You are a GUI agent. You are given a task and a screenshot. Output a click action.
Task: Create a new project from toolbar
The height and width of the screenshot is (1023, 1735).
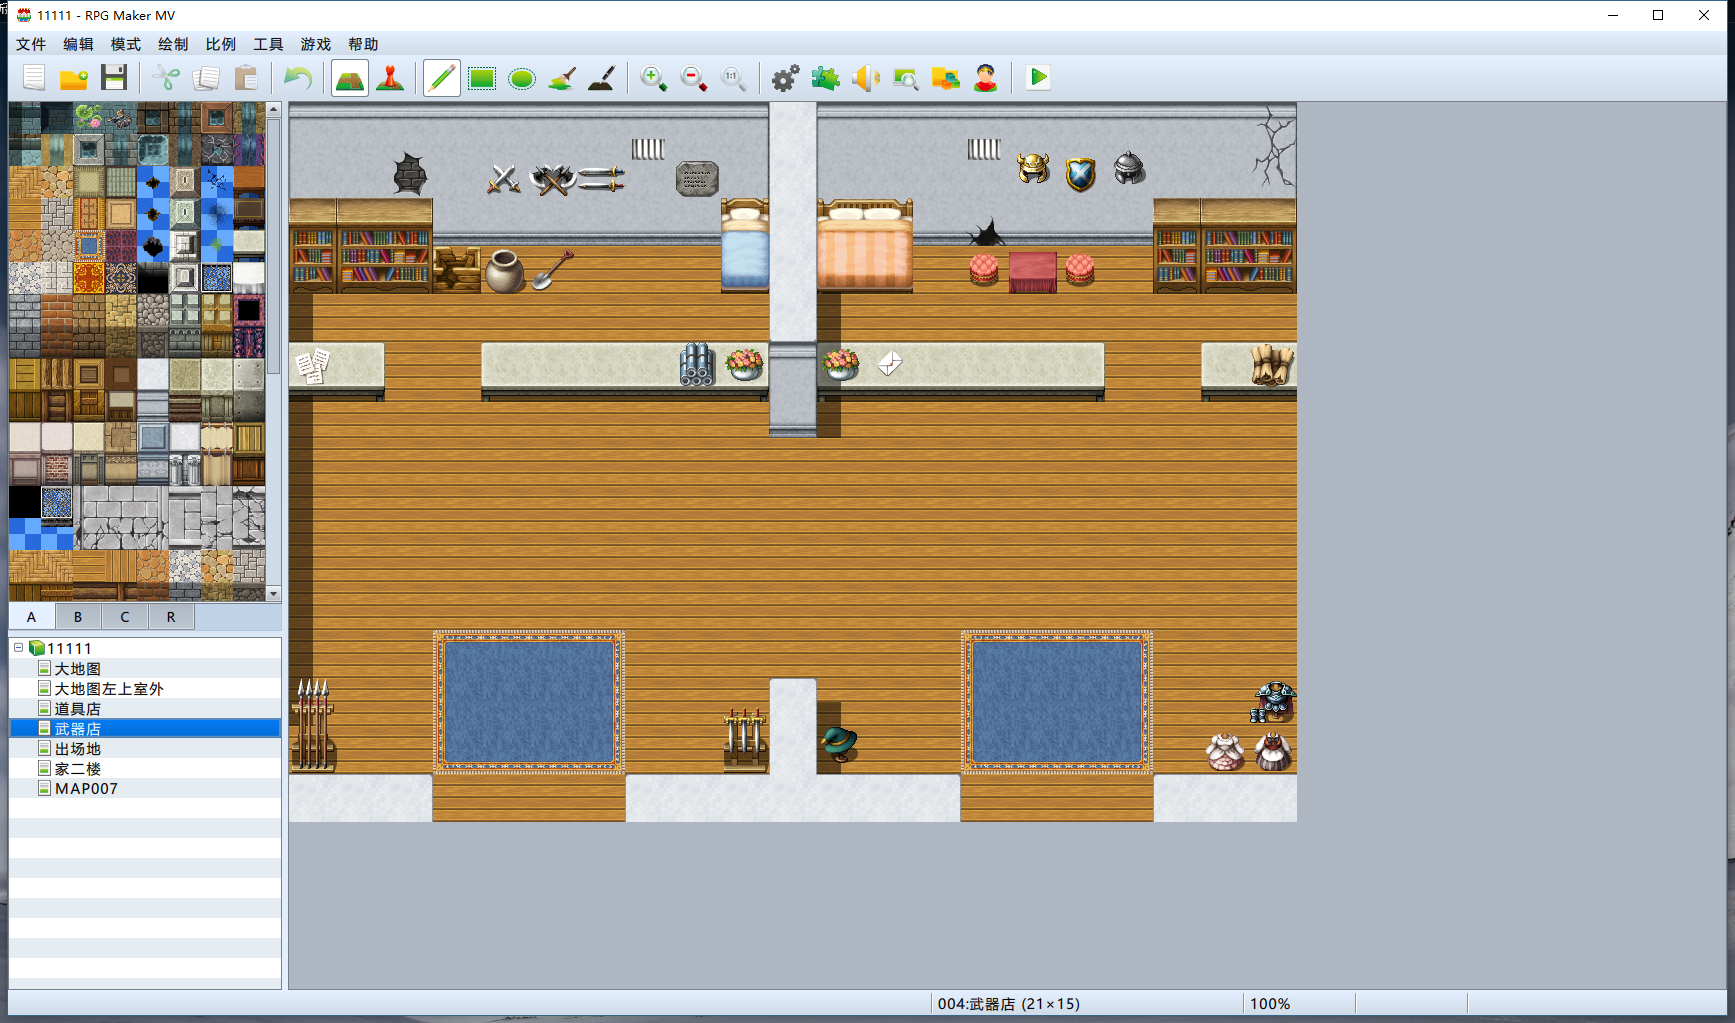[34, 78]
